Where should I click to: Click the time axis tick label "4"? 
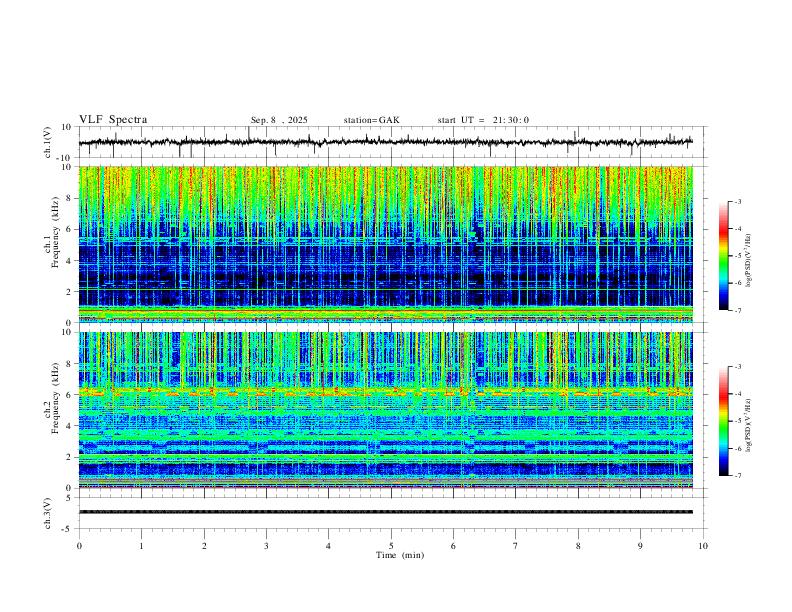tap(328, 546)
